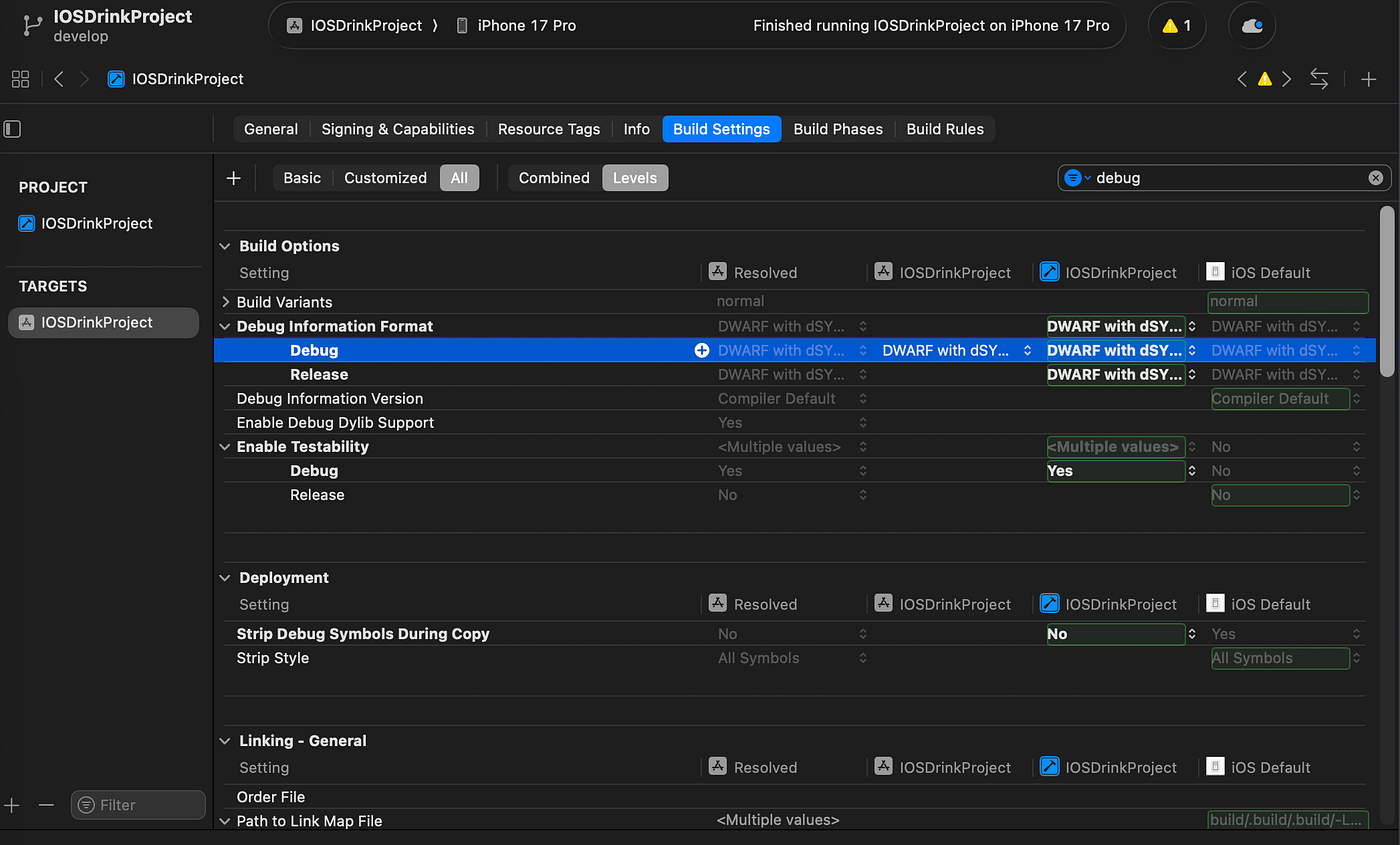The width and height of the screenshot is (1400, 845).
Task: Add a new target with the bottom plus
Action: pyautogui.click(x=12, y=805)
